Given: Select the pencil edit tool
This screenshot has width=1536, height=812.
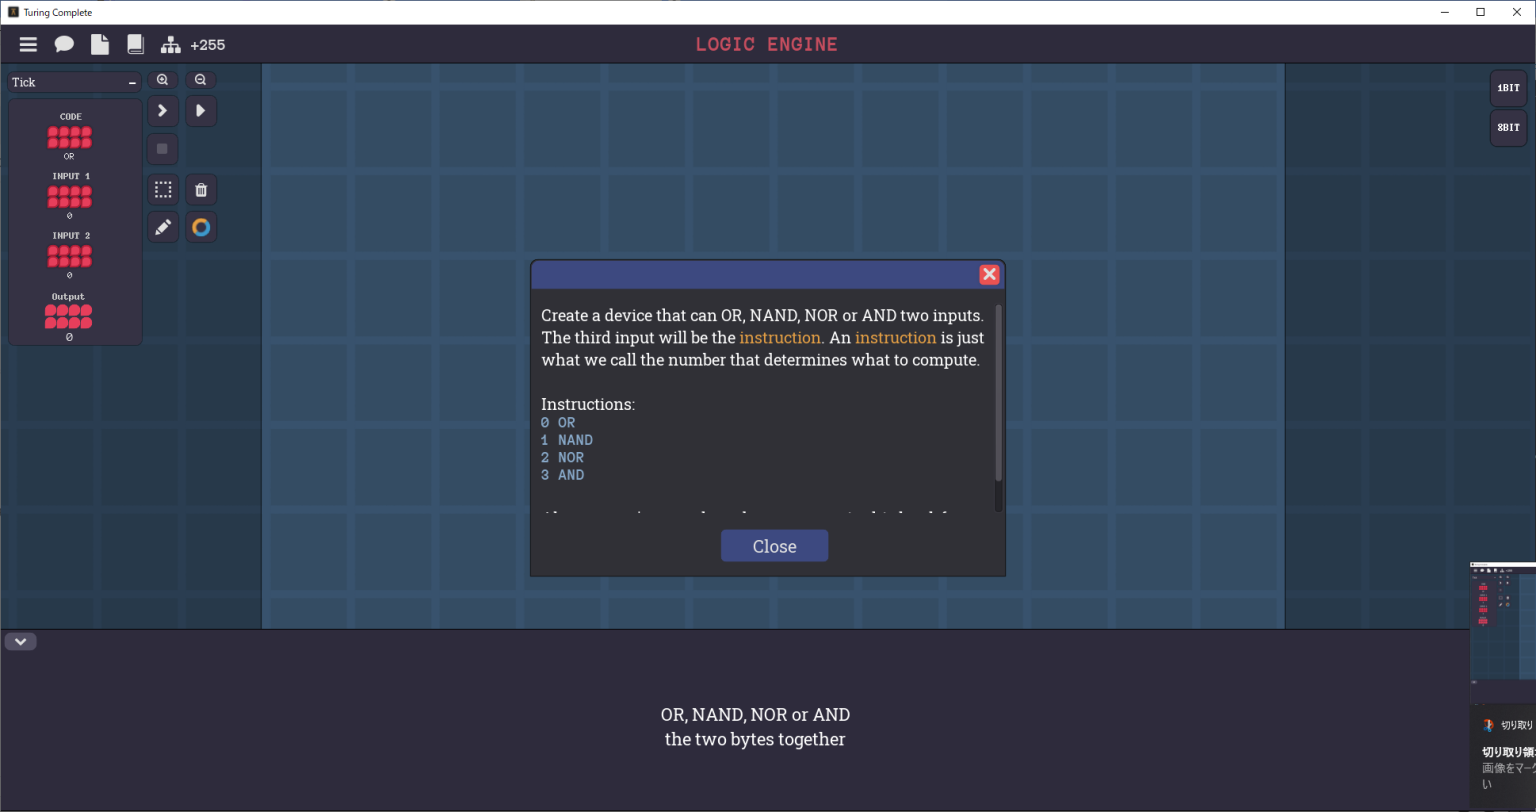Looking at the screenshot, I should (x=163, y=227).
